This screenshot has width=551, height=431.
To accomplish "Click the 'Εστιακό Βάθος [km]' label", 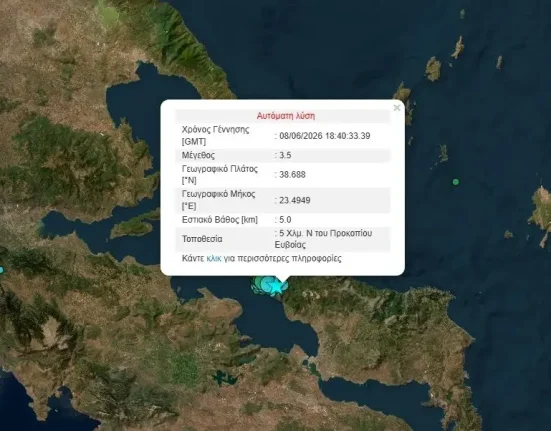I will tap(220, 220).
